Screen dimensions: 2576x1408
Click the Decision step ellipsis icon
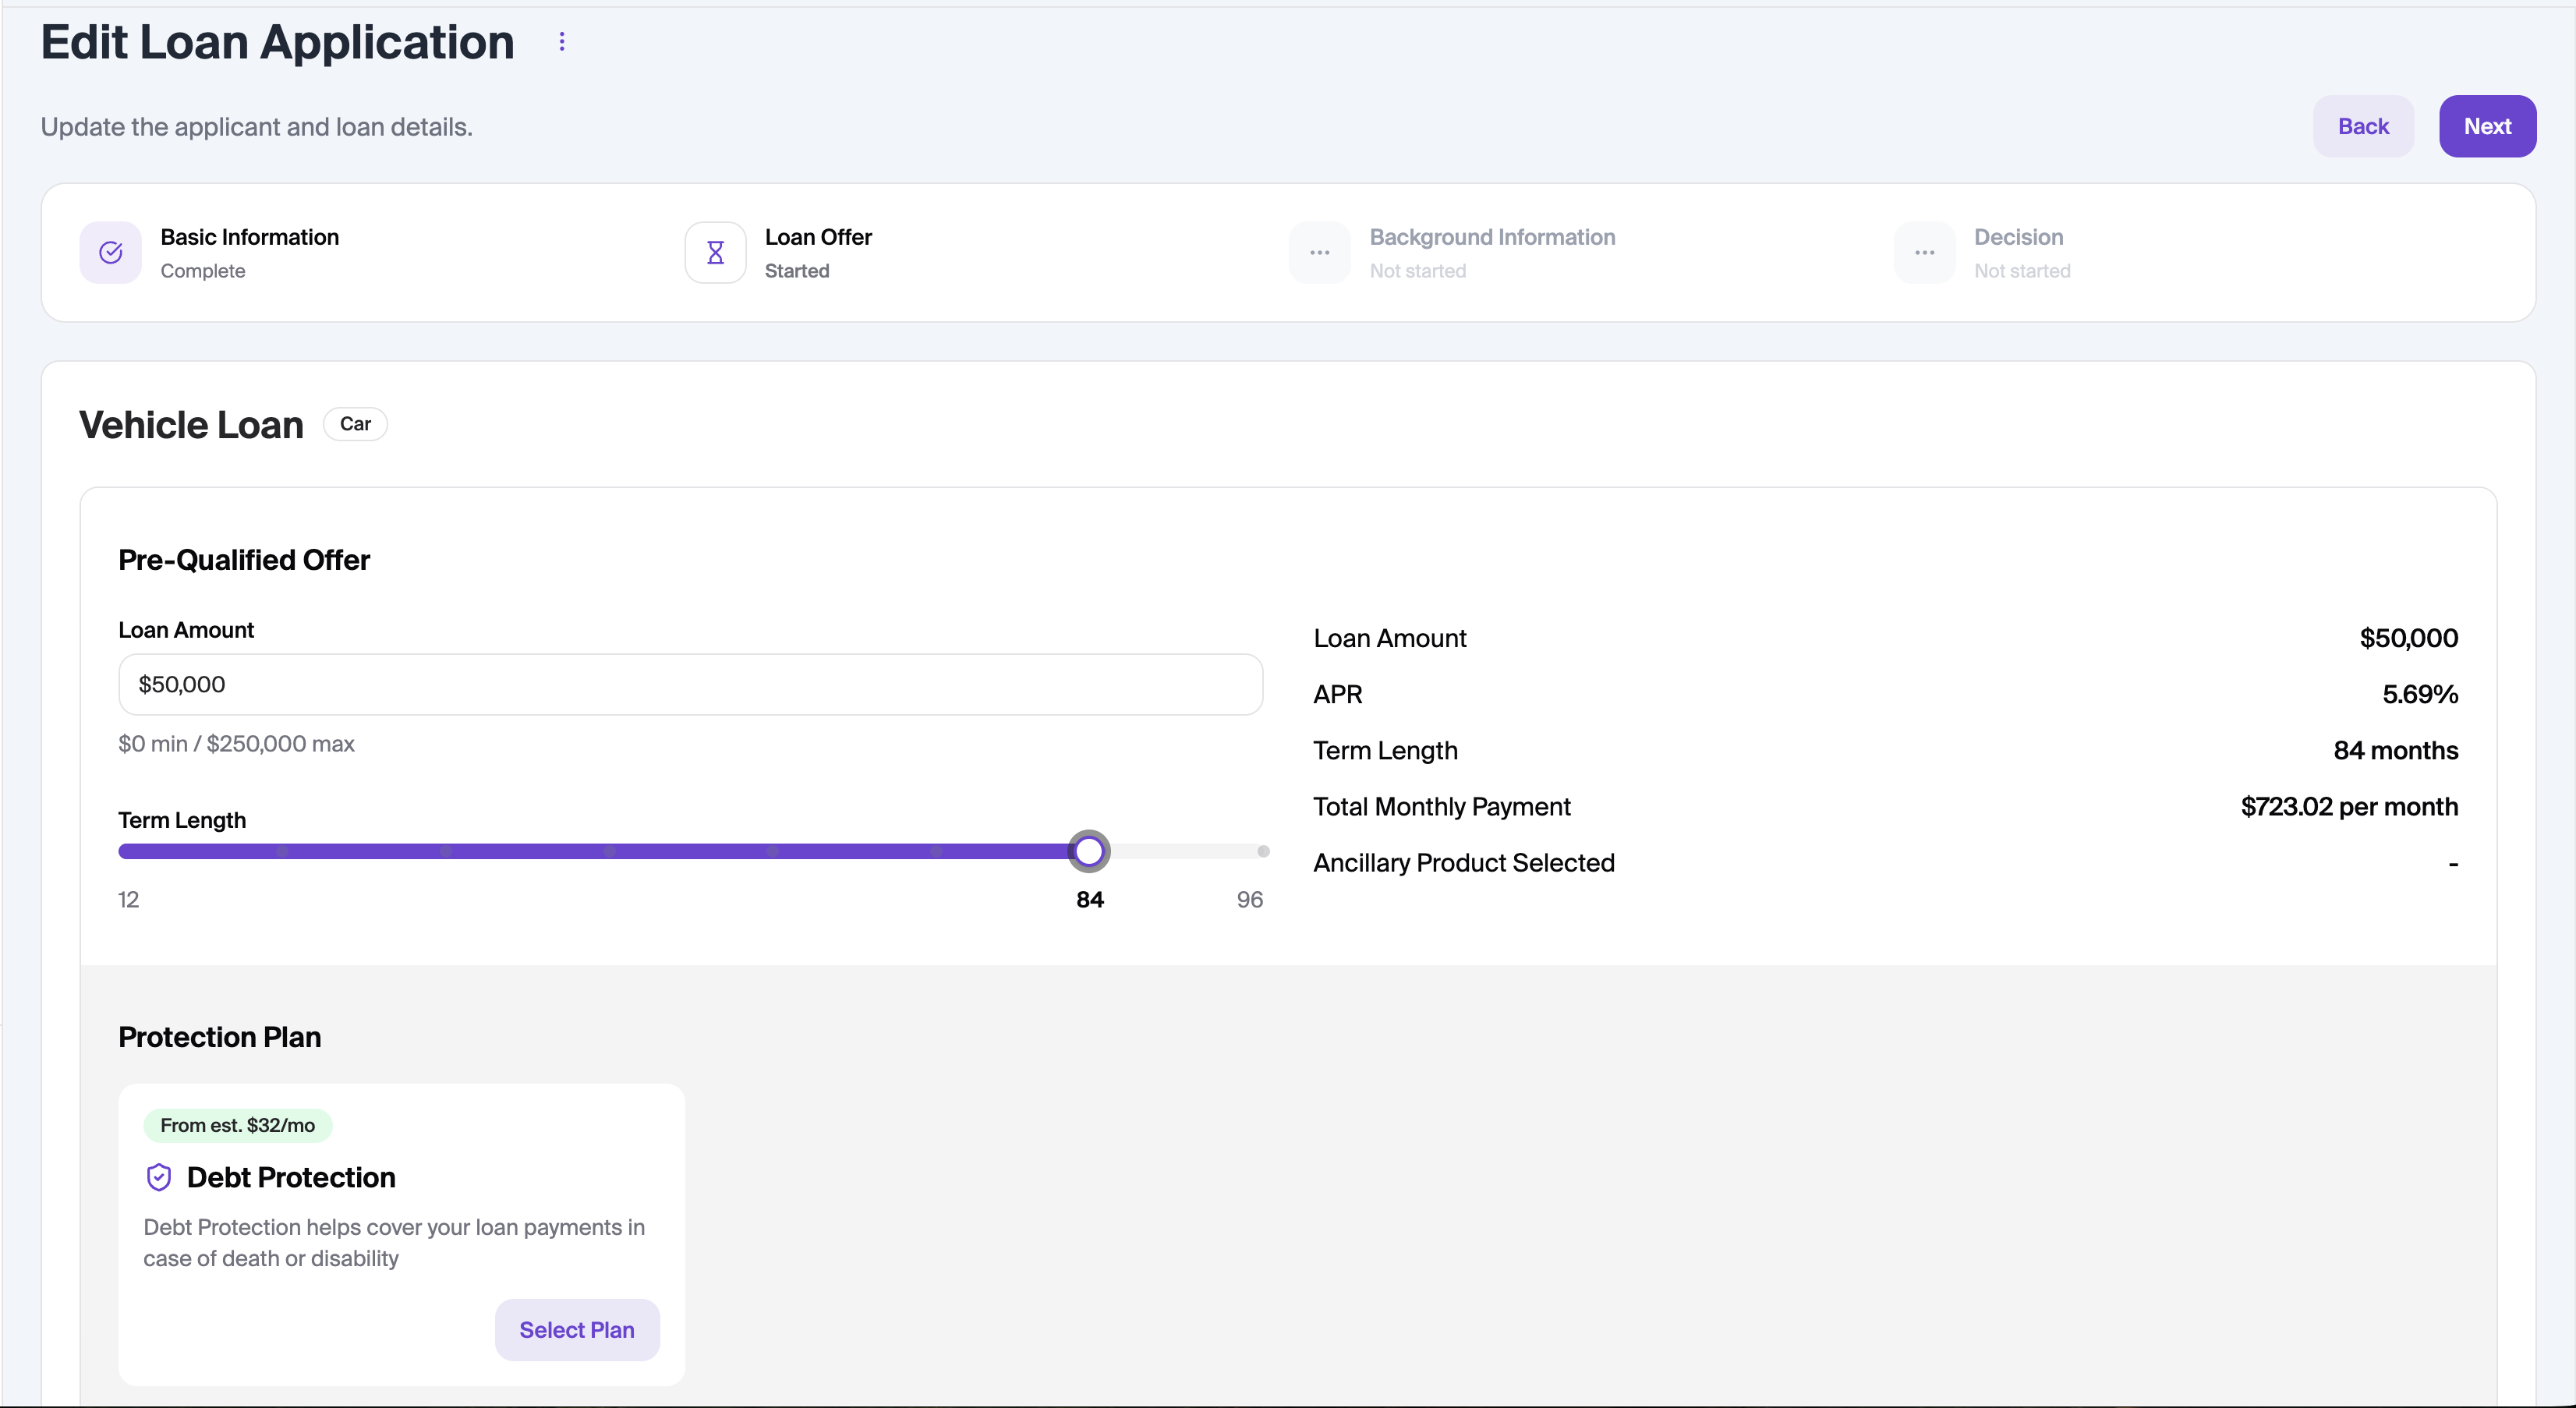pos(1924,253)
